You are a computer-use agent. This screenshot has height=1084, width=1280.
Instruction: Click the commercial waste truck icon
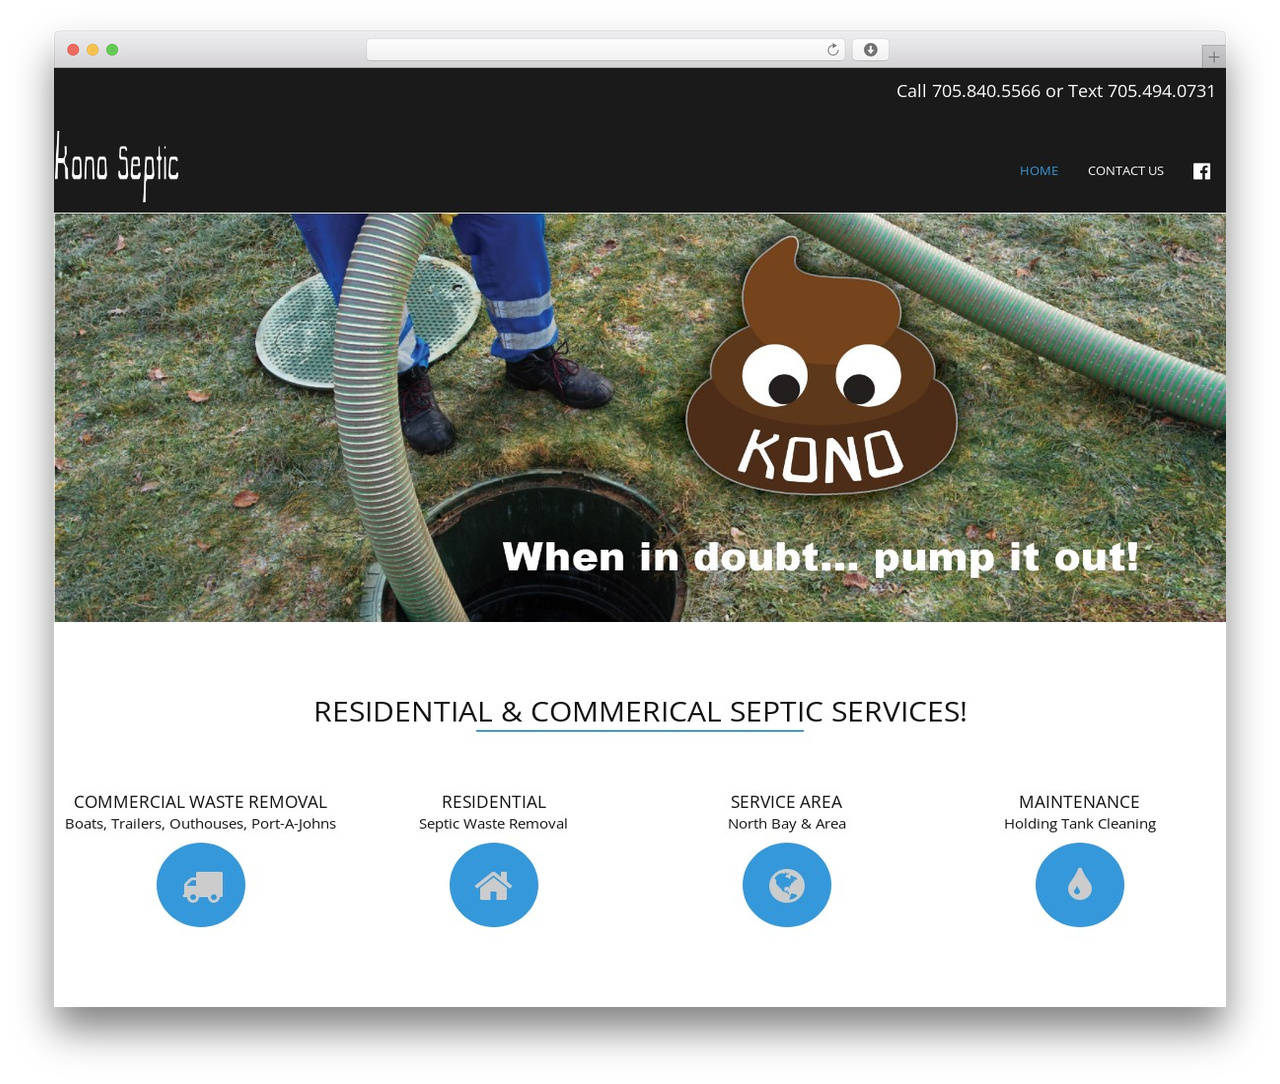pyautogui.click(x=201, y=885)
